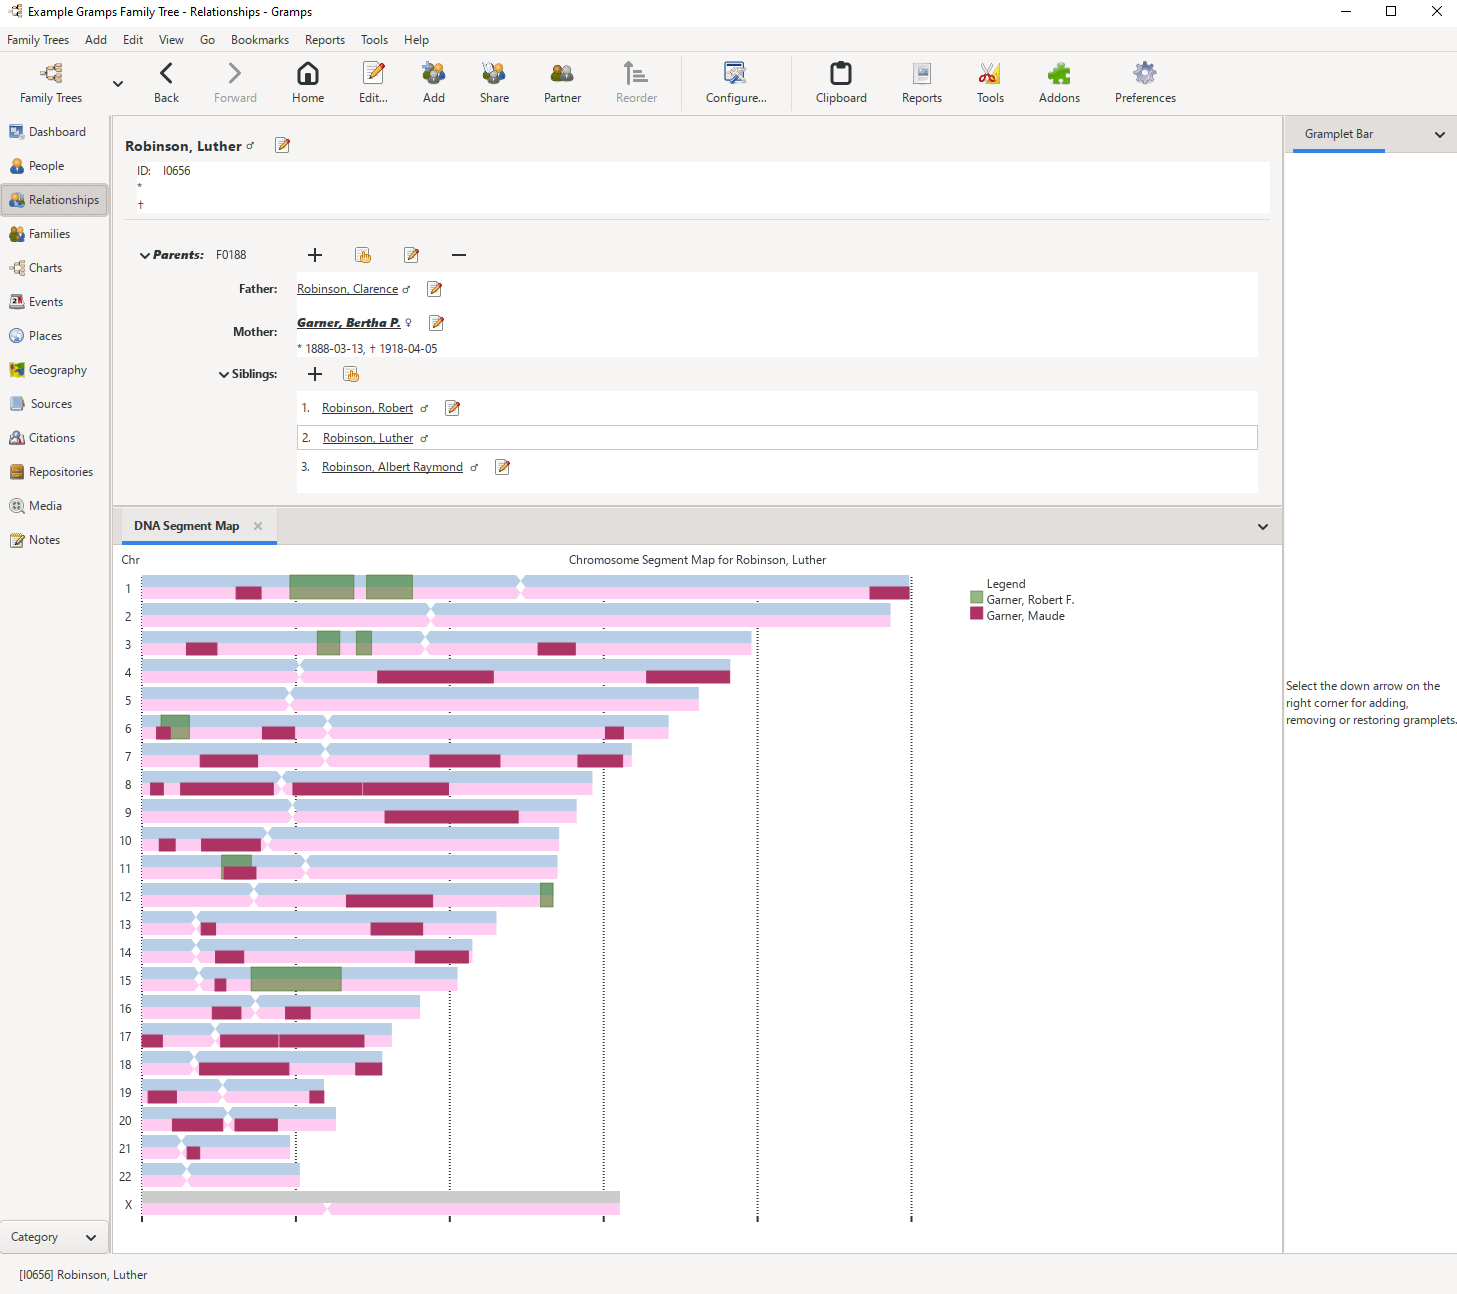Switch to the Charts view

(55, 268)
